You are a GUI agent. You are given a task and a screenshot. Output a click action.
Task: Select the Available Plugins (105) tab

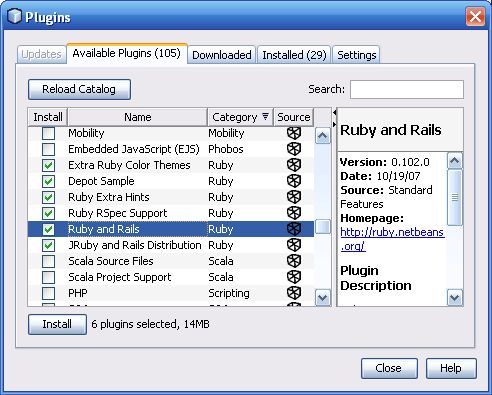click(x=127, y=53)
